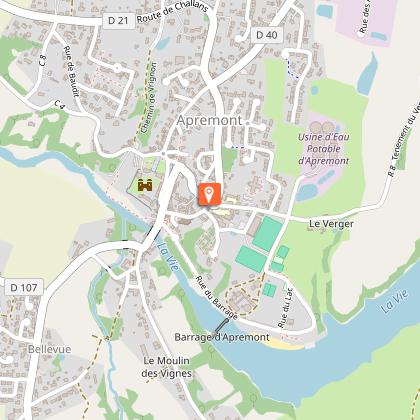
Task: Select the D 21 road shield
Action: [118, 21]
